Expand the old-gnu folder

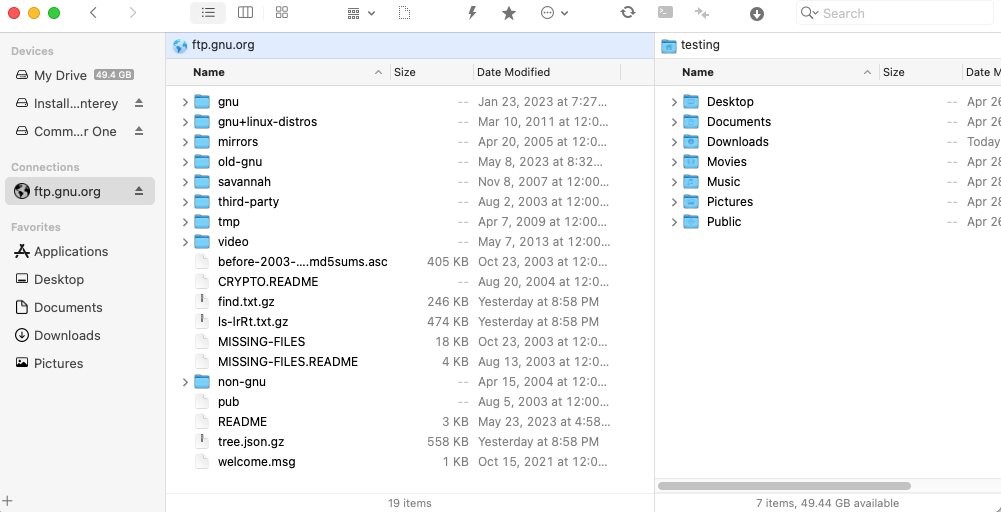185,162
